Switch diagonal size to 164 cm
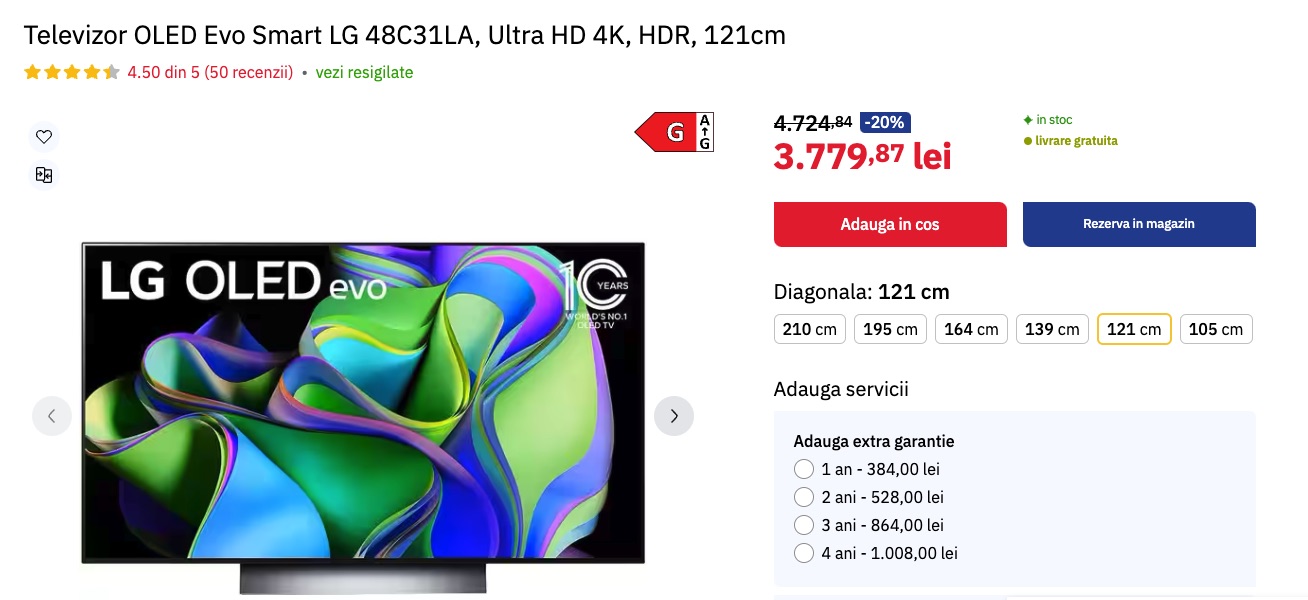Viewport: 1308px width, 600px height. point(972,329)
